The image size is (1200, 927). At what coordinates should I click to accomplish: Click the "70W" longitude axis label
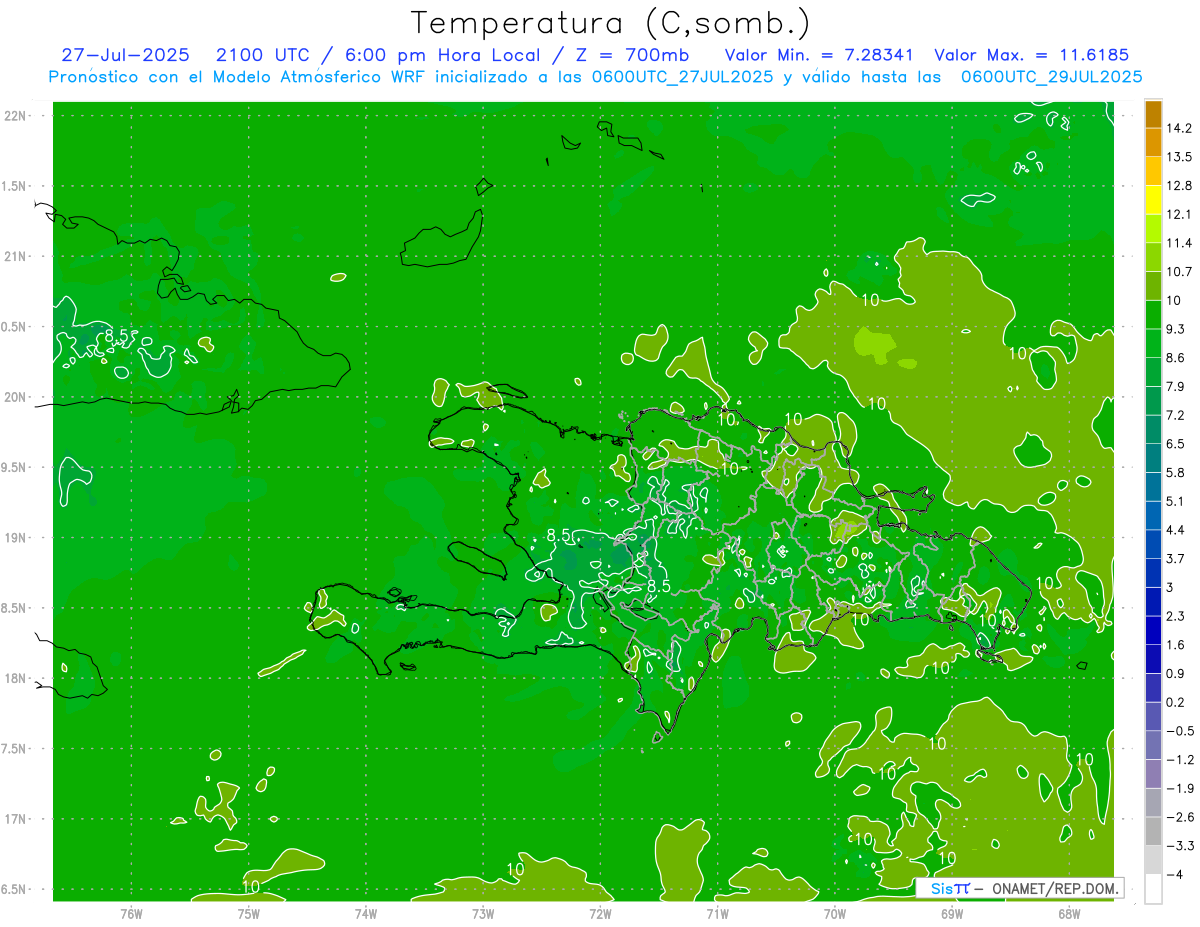[834, 913]
